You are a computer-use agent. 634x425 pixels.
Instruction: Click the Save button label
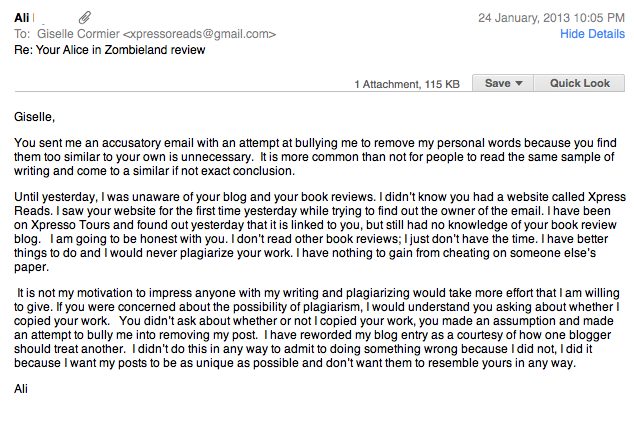497,83
